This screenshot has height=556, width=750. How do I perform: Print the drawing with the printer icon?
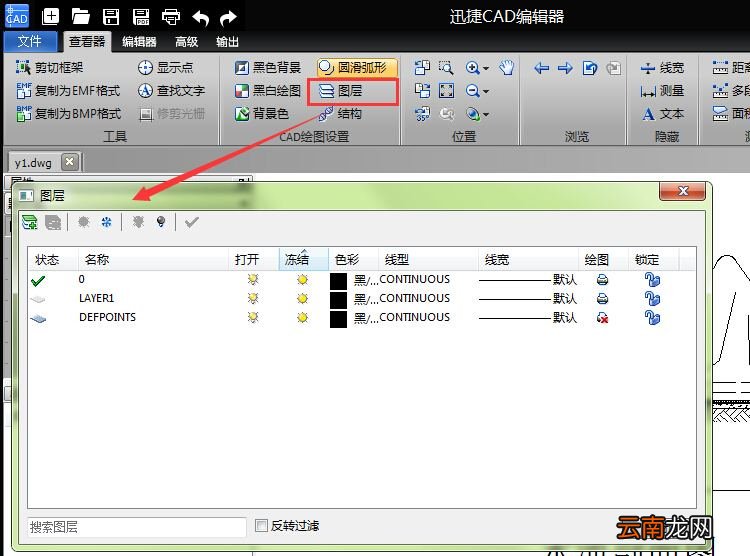click(x=171, y=17)
